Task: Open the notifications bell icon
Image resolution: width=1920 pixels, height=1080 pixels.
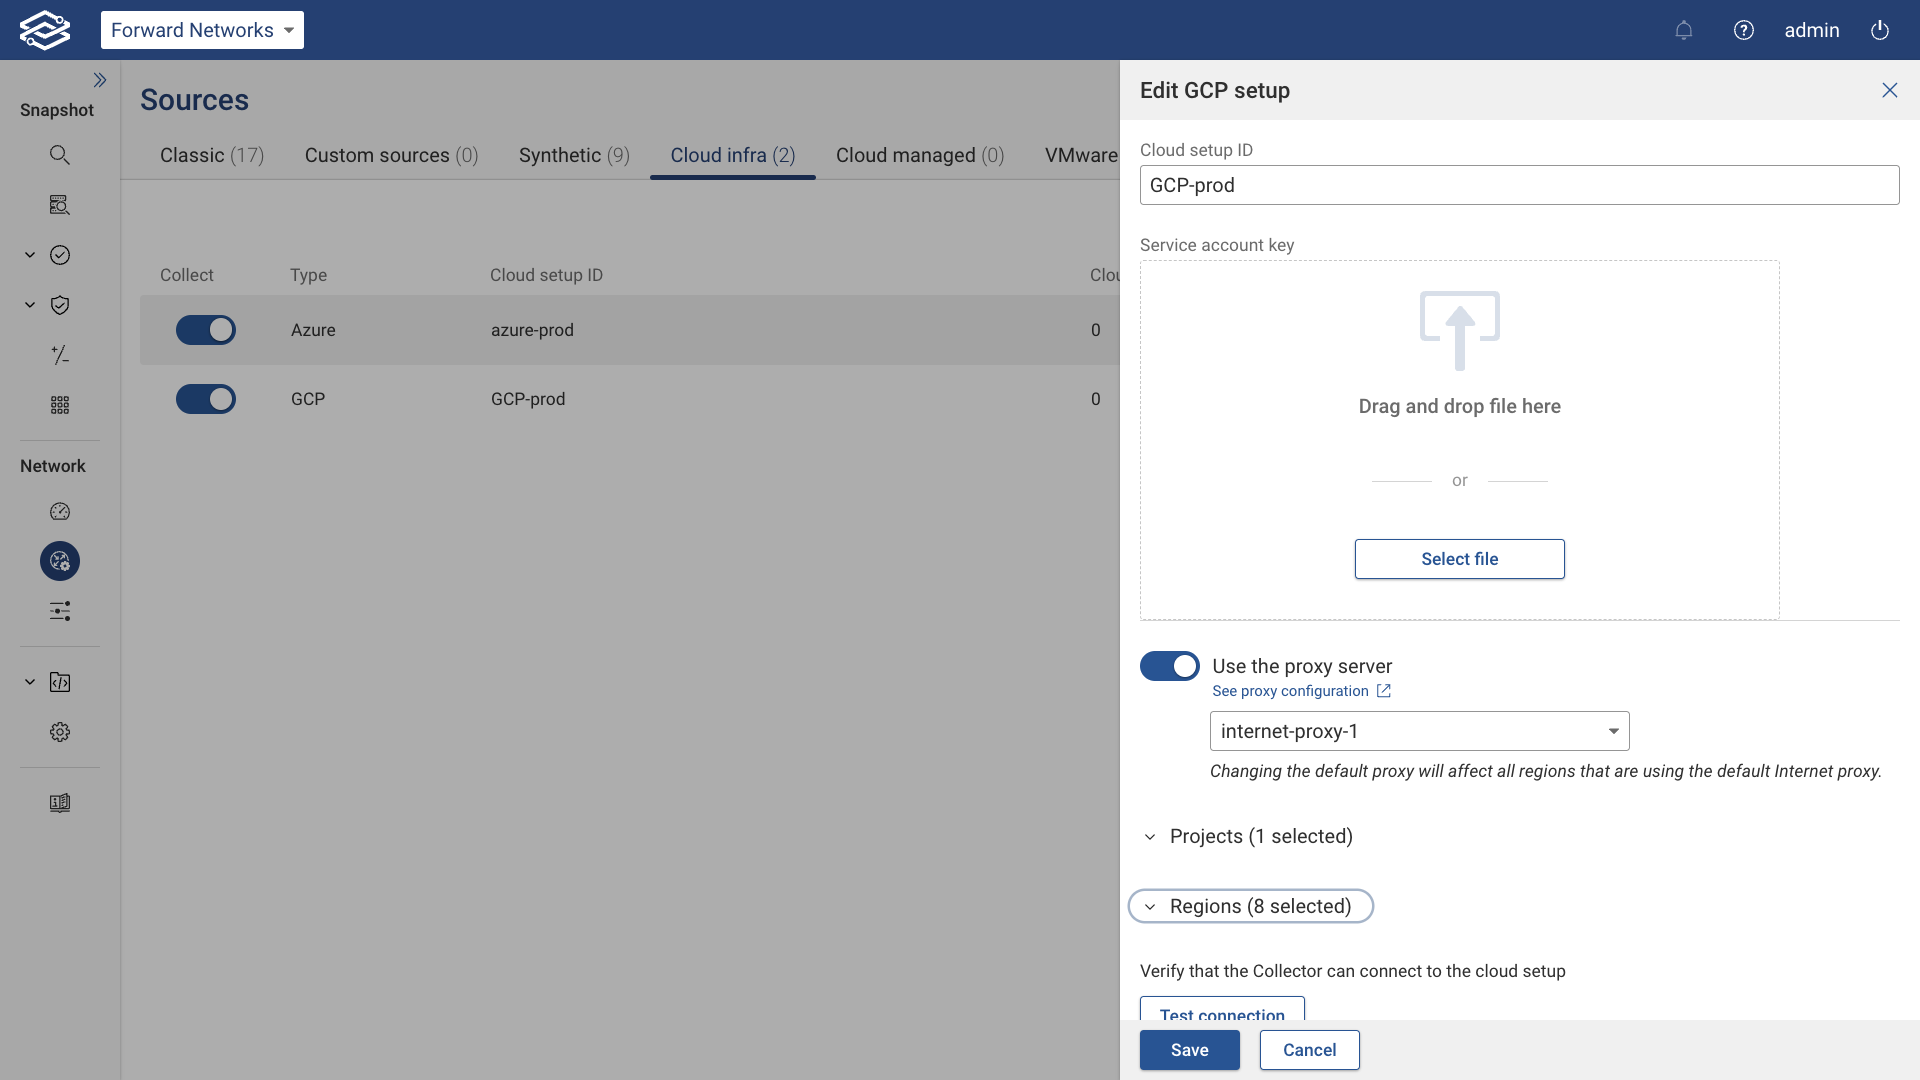Action: [x=1684, y=30]
